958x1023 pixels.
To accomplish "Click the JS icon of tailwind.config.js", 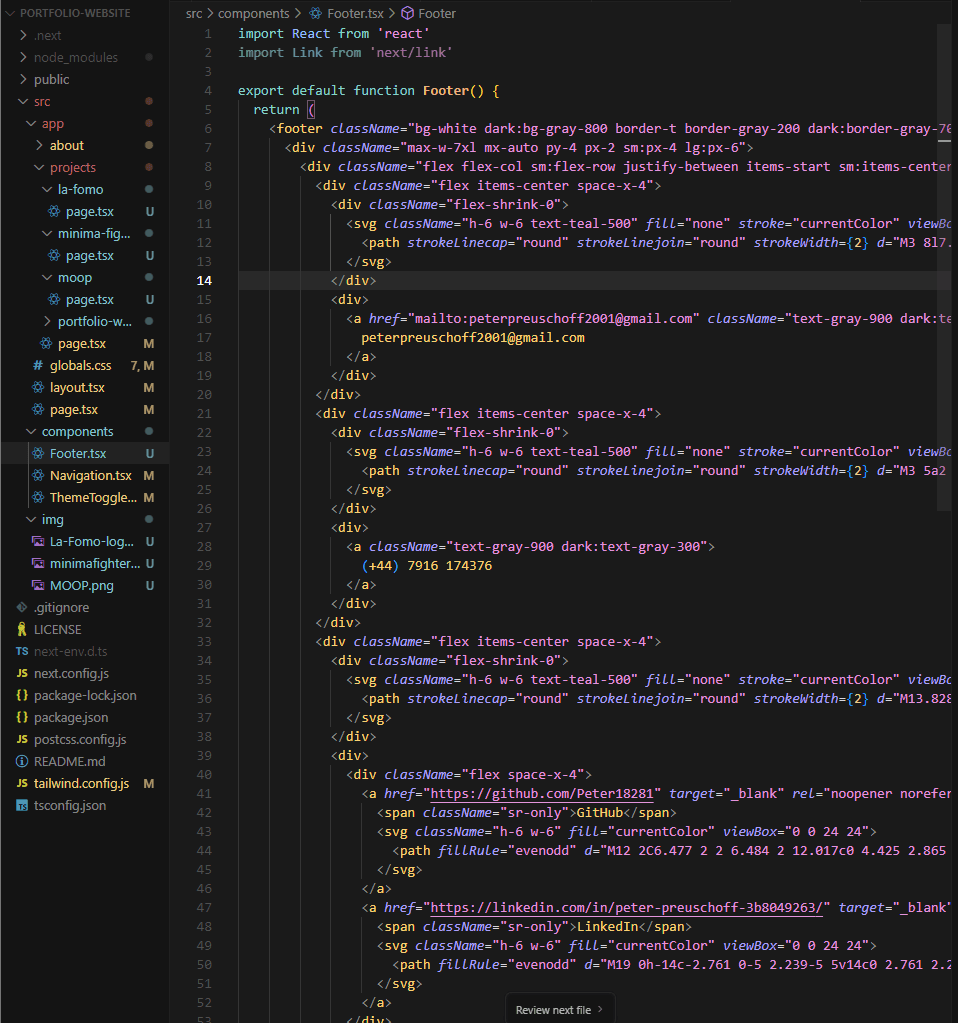I will (22, 783).
